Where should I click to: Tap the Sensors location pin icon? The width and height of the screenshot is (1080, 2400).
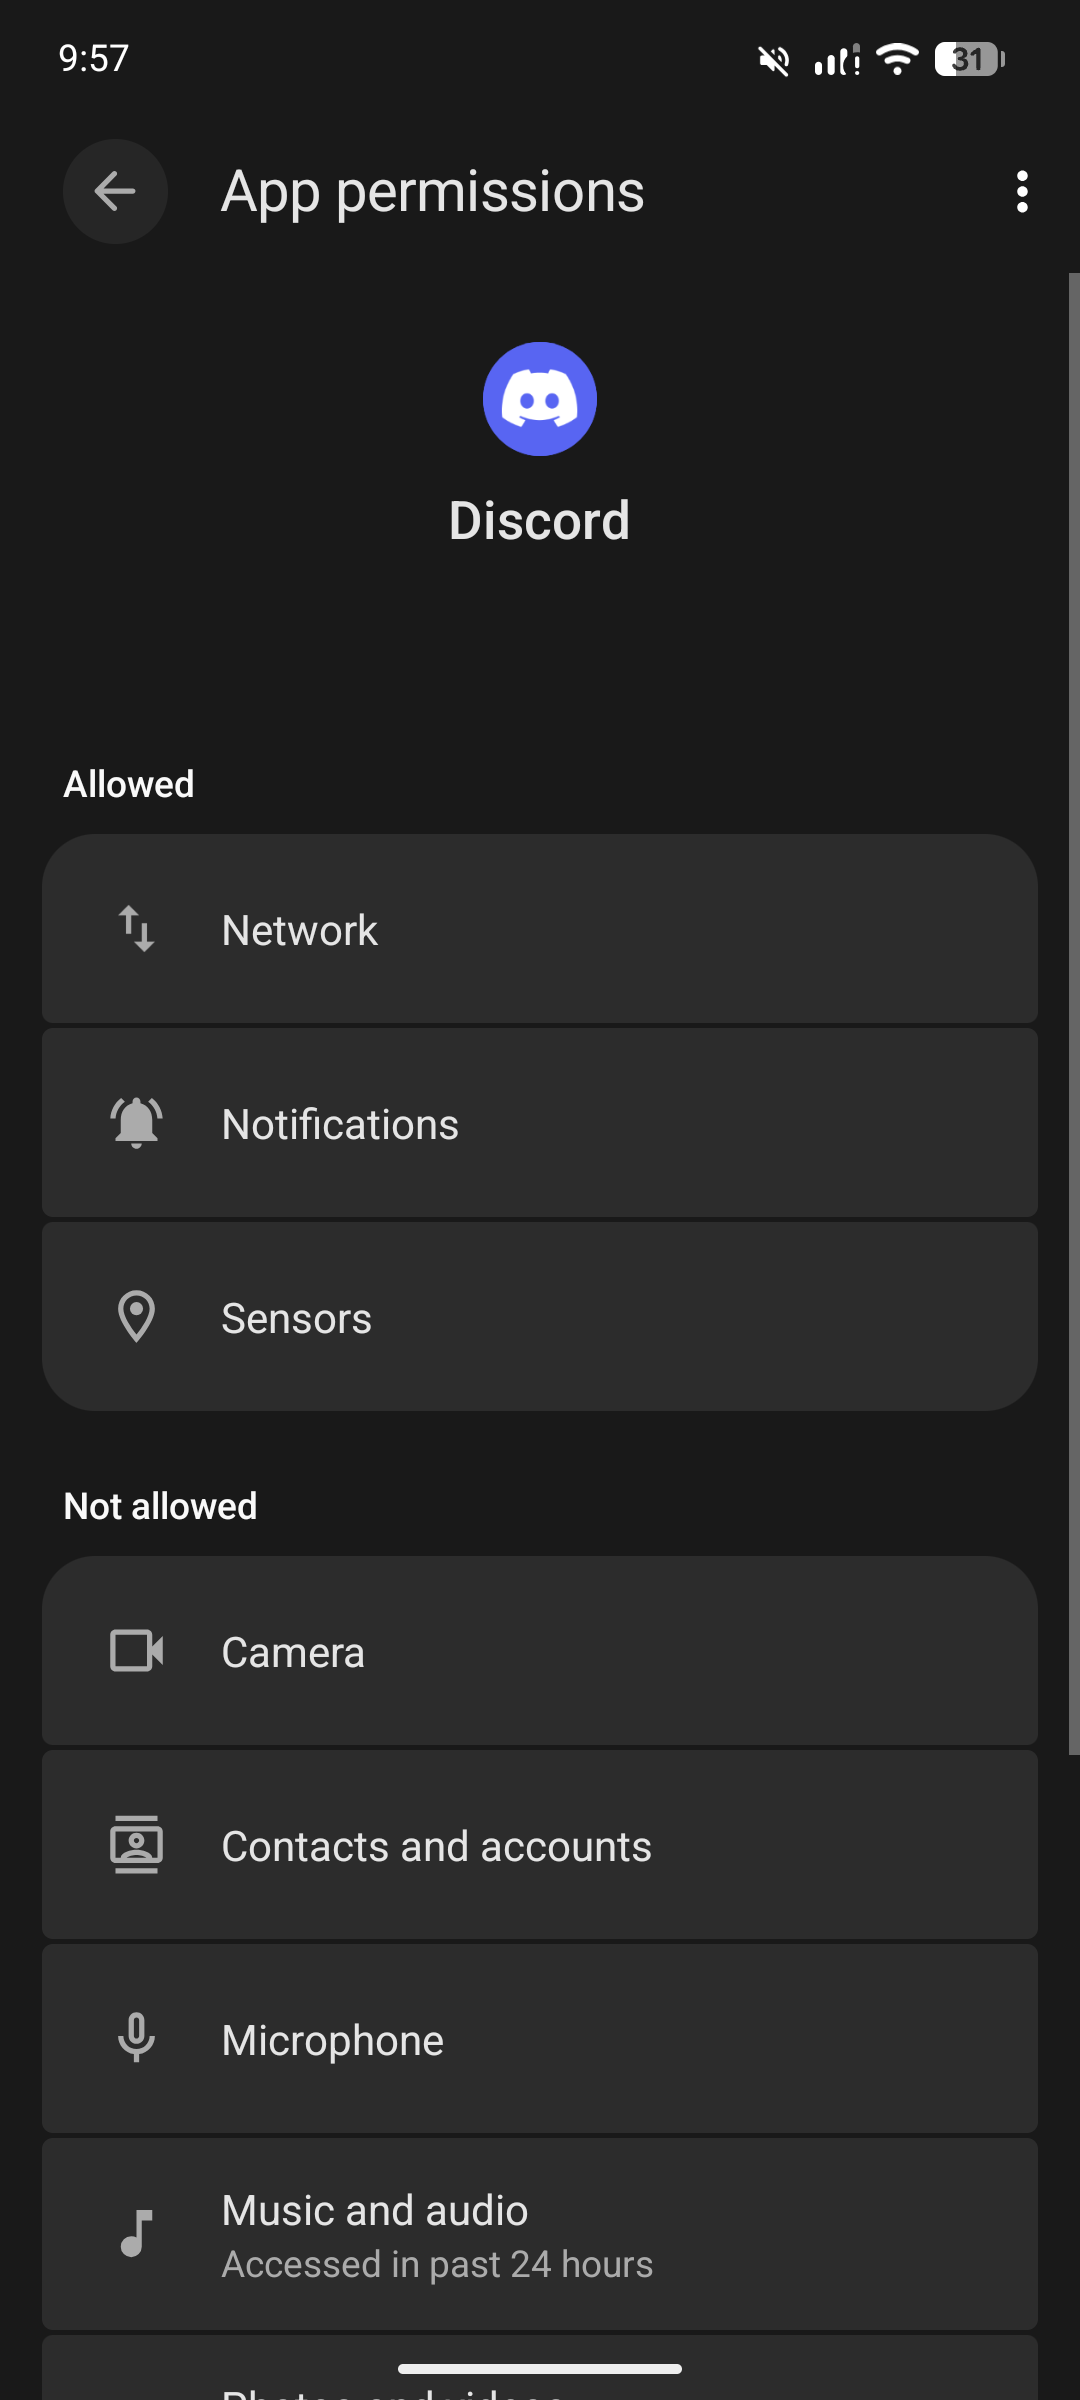[x=136, y=1317]
